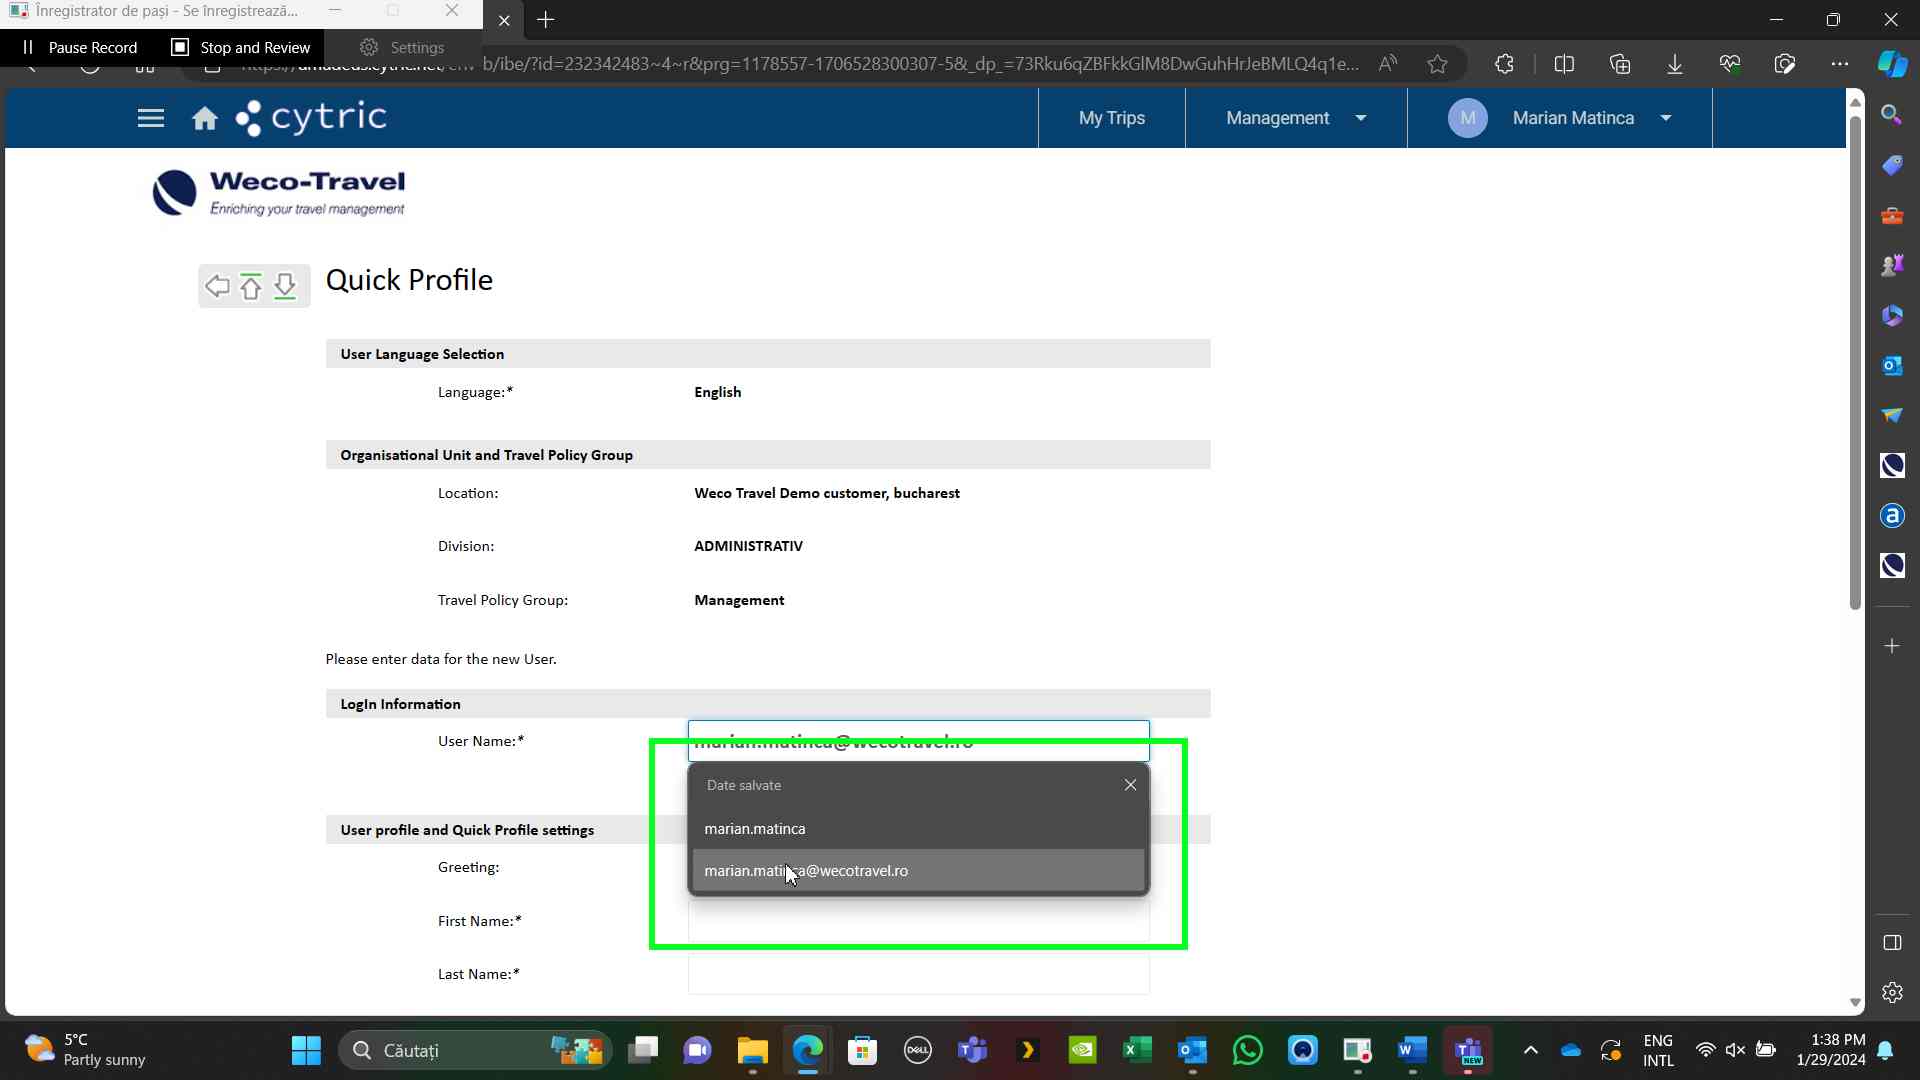Open File Explorer from taskbar
The image size is (1920, 1080).
pyautogui.click(x=752, y=1050)
